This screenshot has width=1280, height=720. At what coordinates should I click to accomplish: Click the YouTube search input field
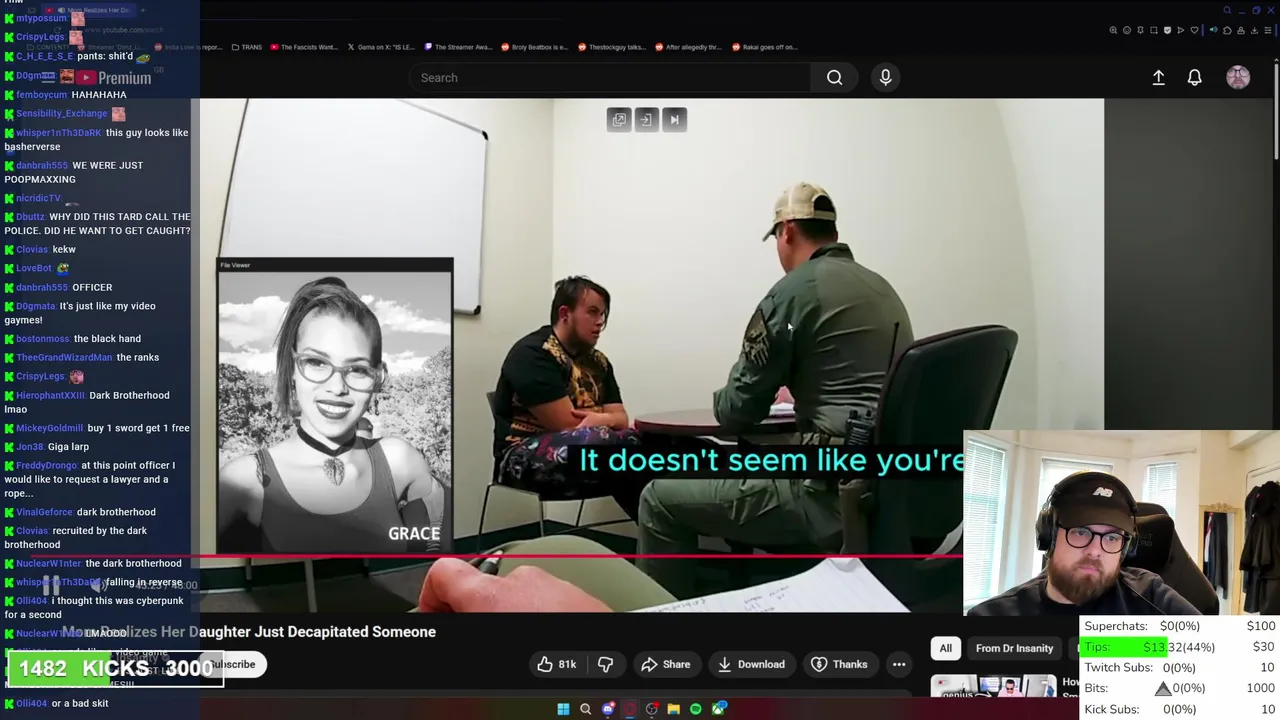610,77
